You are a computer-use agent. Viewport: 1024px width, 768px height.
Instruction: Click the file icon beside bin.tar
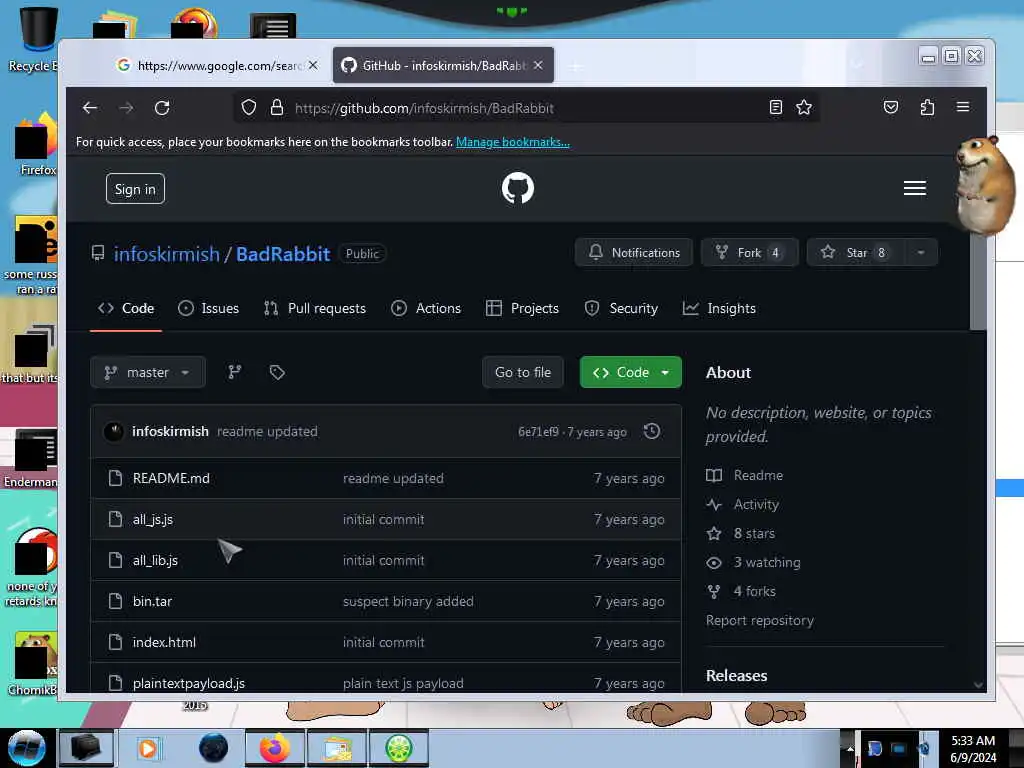click(116, 601)
